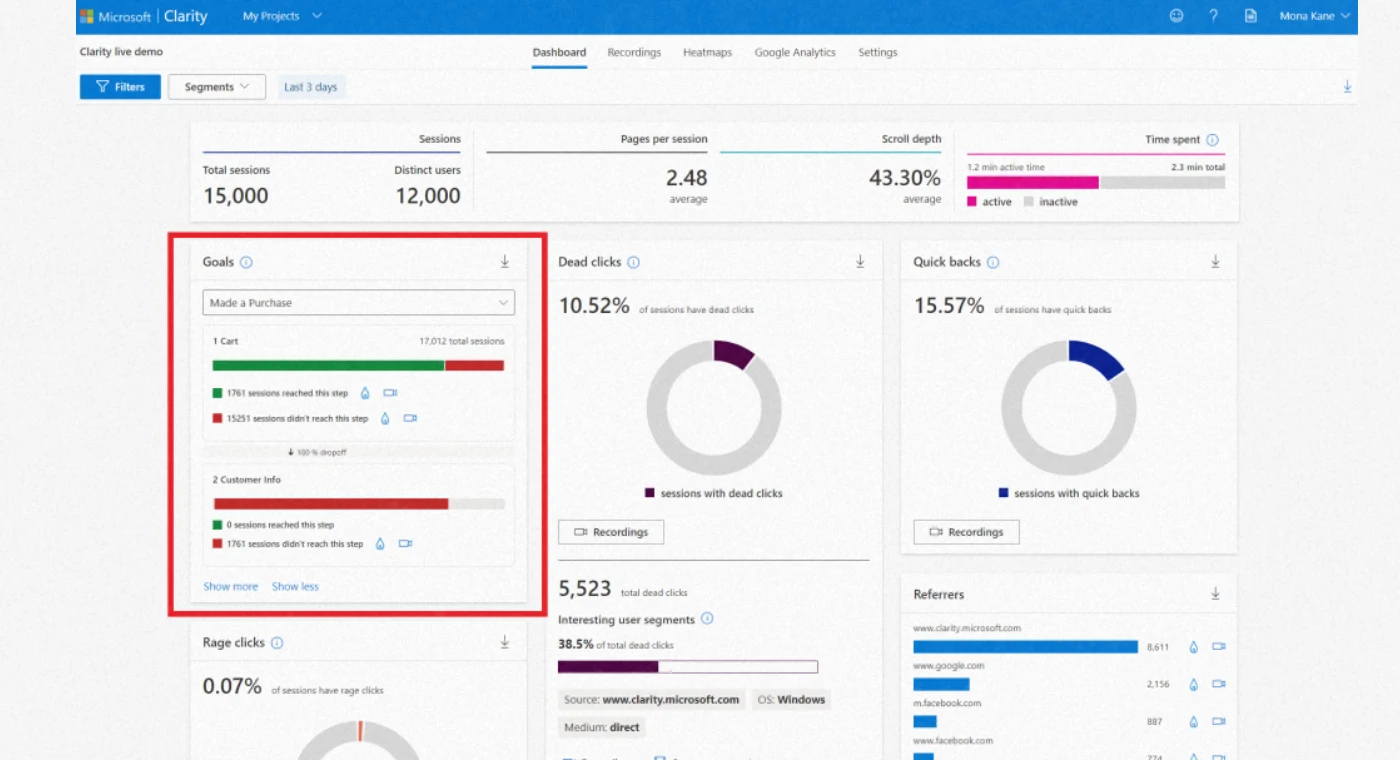
Task: Click the Goals info icon
Action: pyautogui.click(x=246, y=262)
